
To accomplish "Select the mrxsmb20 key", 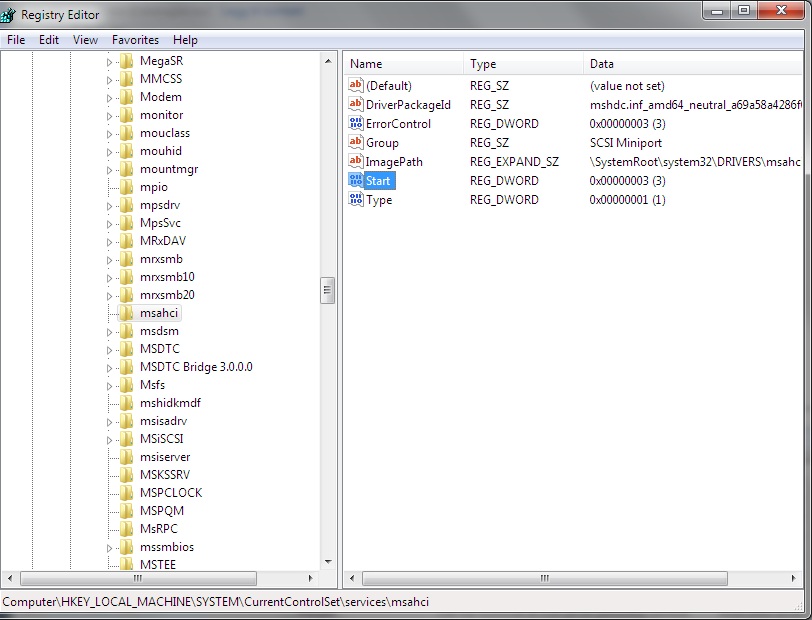I will (x=167, y=295).
